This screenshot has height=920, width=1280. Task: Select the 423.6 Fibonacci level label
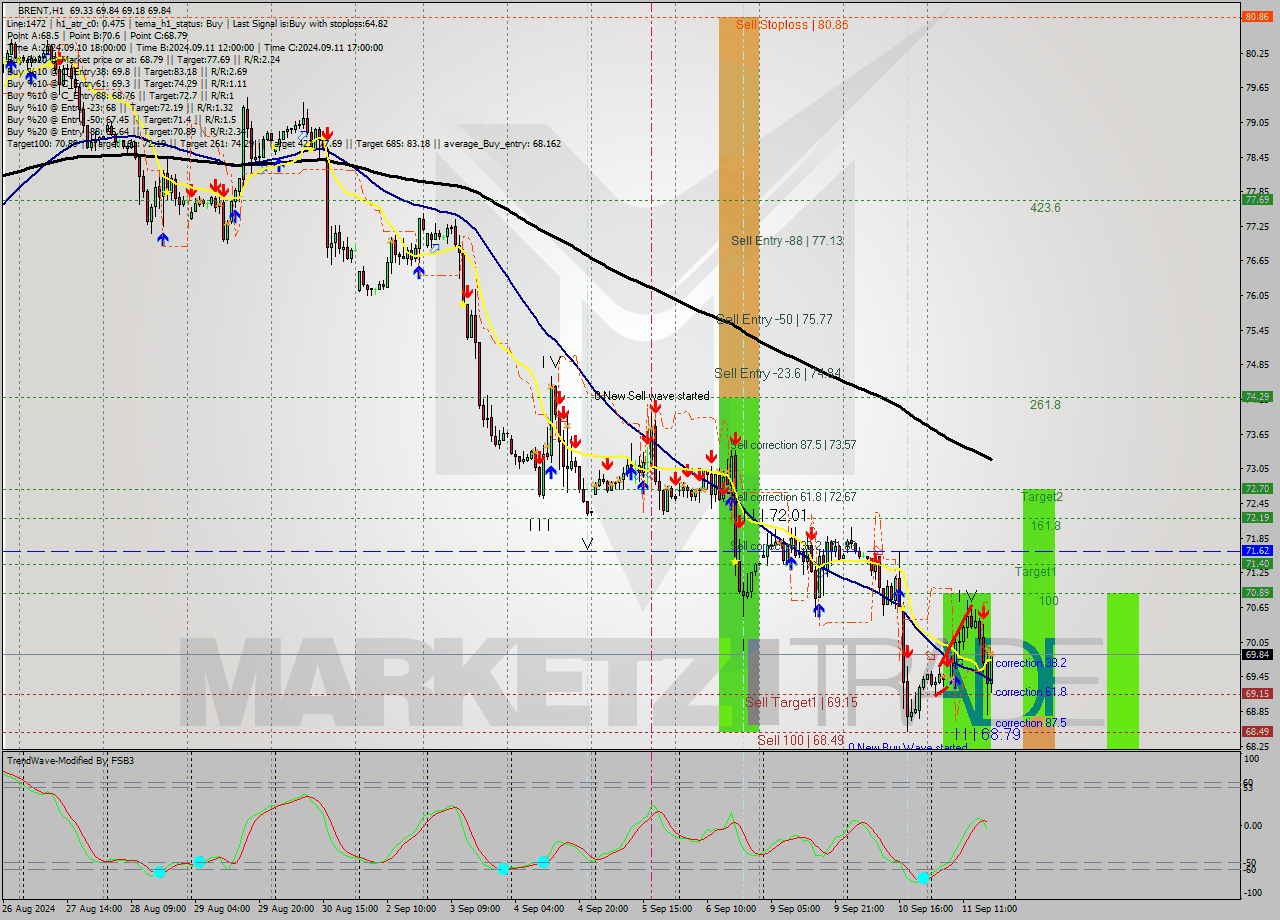pos(1045,208)
